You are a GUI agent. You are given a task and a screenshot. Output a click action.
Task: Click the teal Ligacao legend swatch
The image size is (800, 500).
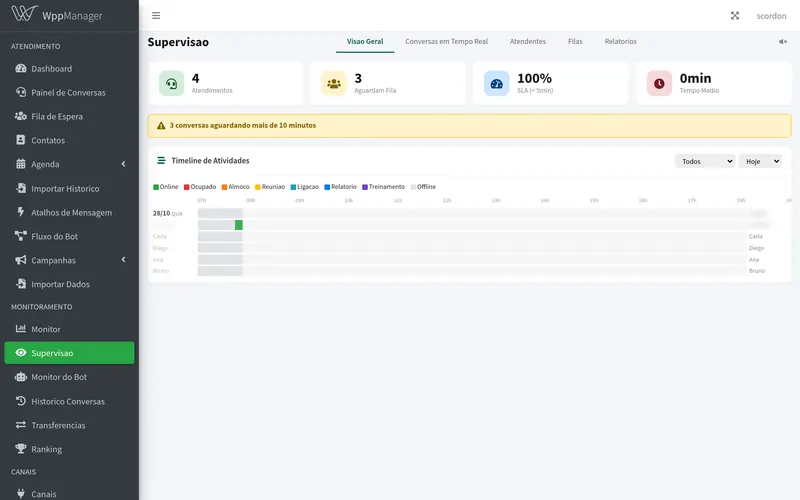coord(293,187)
